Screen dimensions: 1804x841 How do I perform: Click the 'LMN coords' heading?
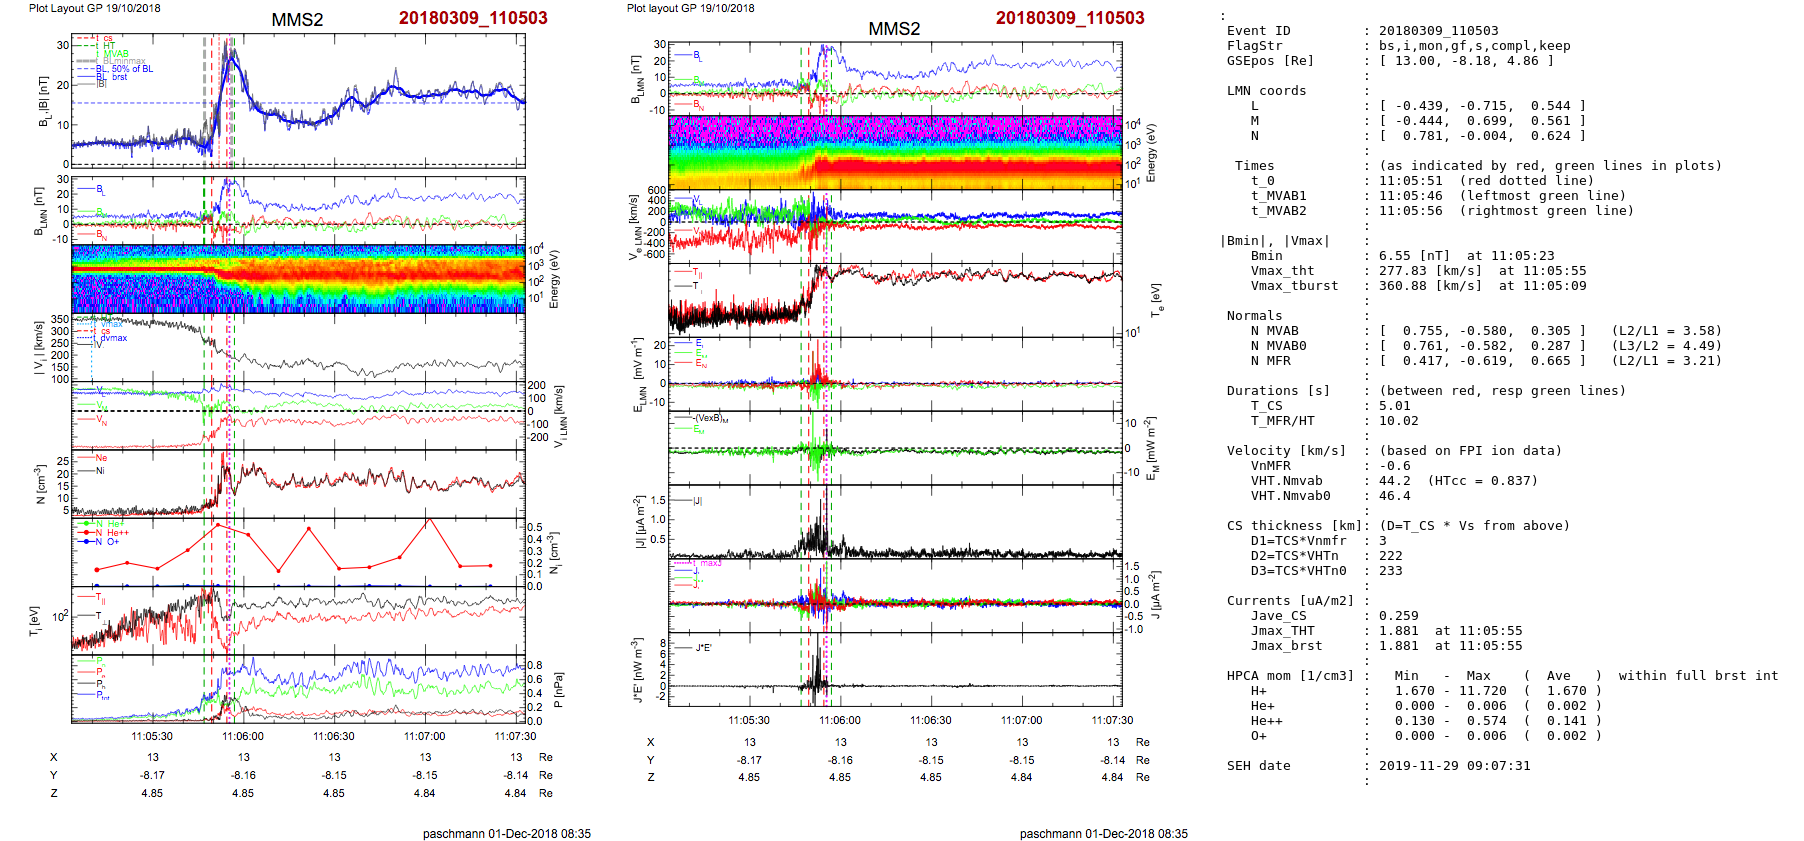pos(1267,91)
